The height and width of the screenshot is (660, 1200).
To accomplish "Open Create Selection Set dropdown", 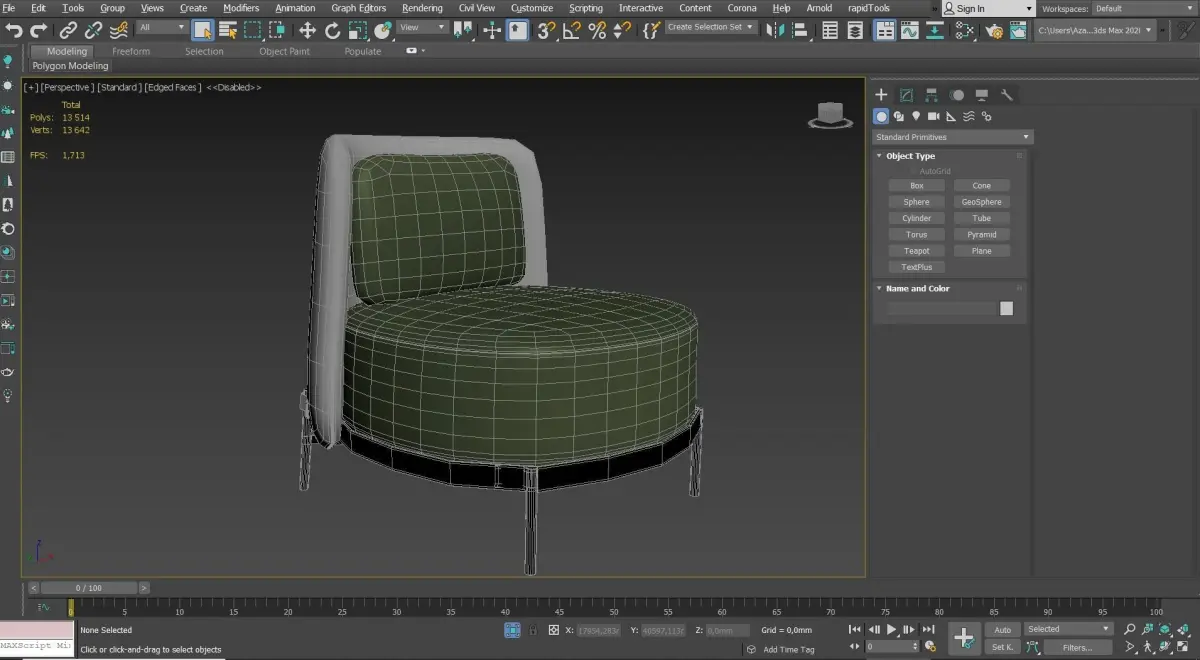I will [710, 27].
